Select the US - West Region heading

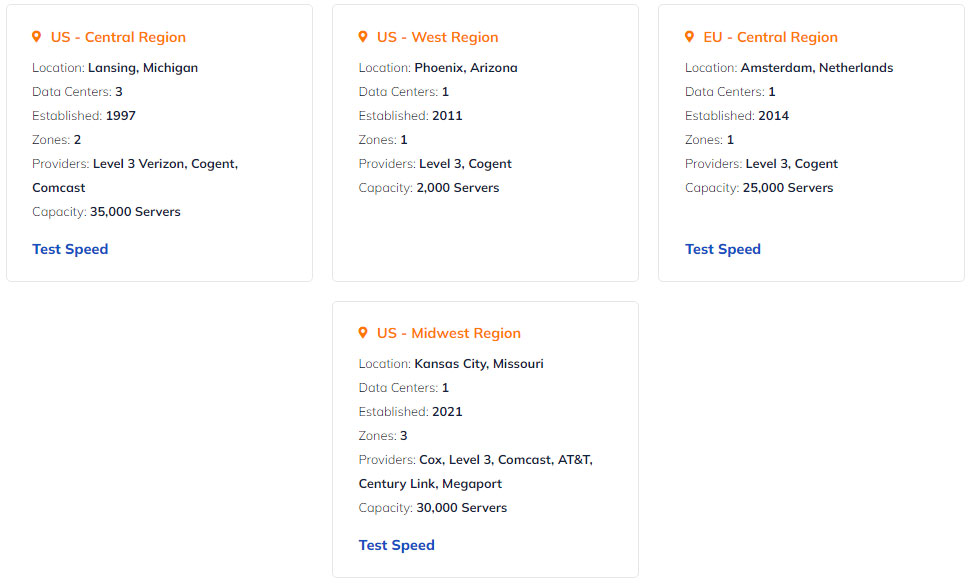point(438,37)
